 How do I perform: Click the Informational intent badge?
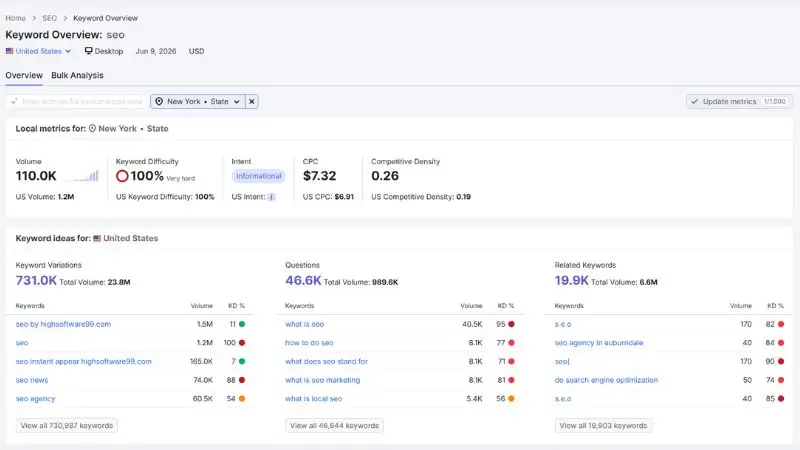coord(259,176)
